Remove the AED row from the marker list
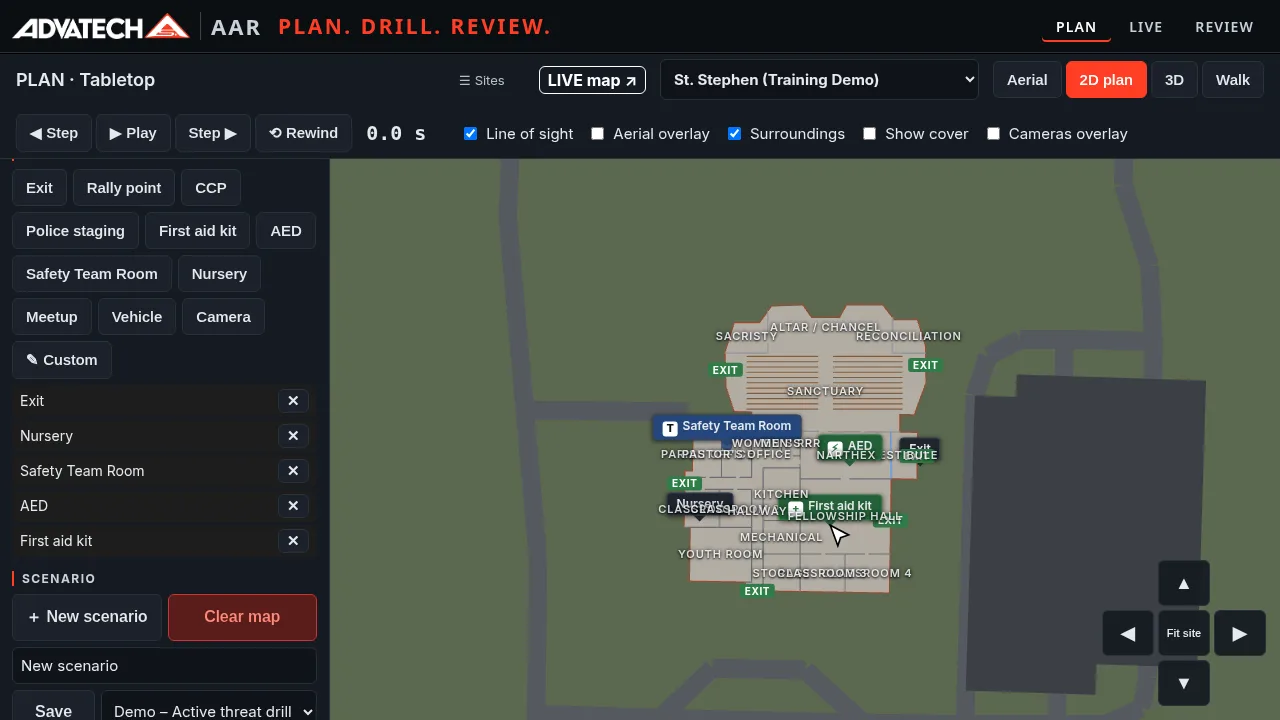This screenshot has height=720, width=1280. pyautogui.click(x=293, y=506)
